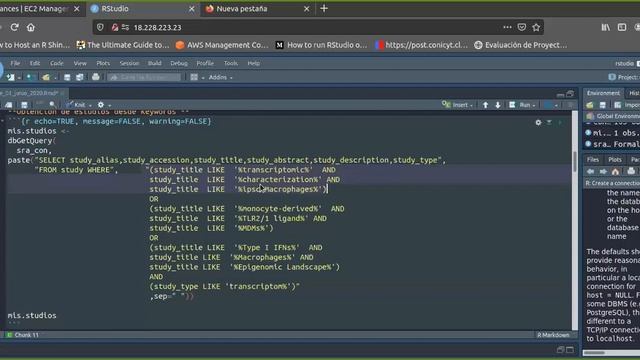Click the open file folder icon
Image resolution: width=640 pixels, height=360 pixels.
pos(45,77)
